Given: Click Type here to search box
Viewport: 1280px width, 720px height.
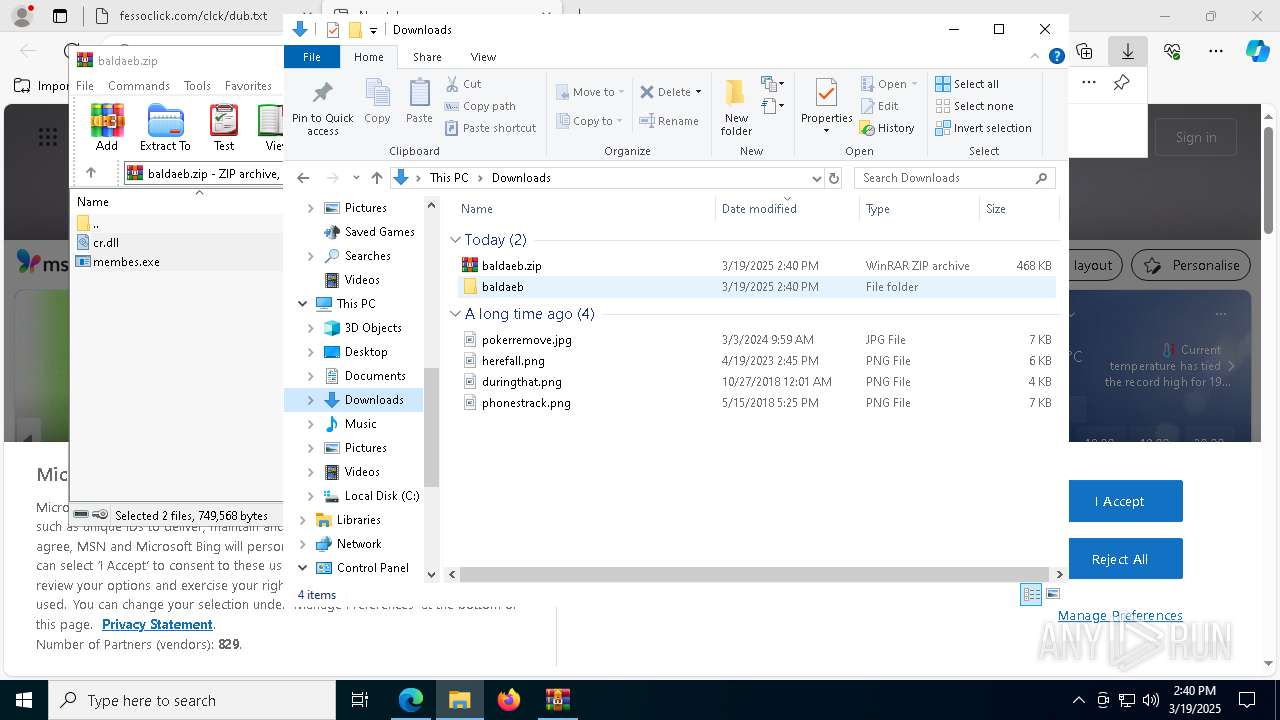Looking at the screenshot, I should click(x=192, y=700).
